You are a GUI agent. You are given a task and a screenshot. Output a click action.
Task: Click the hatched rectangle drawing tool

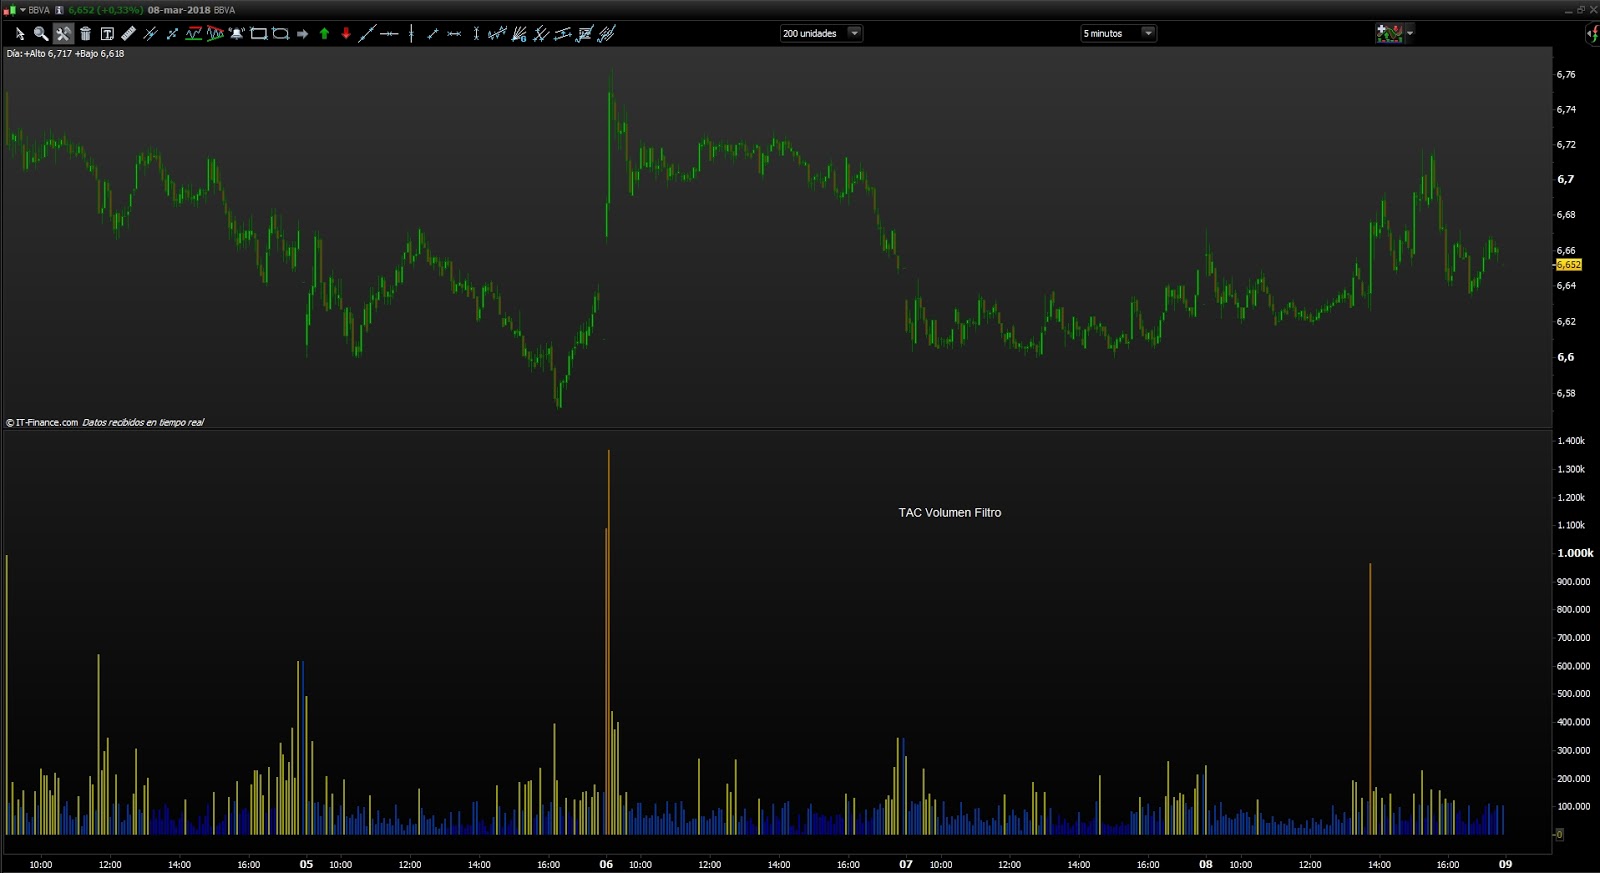tap(585, 34)
